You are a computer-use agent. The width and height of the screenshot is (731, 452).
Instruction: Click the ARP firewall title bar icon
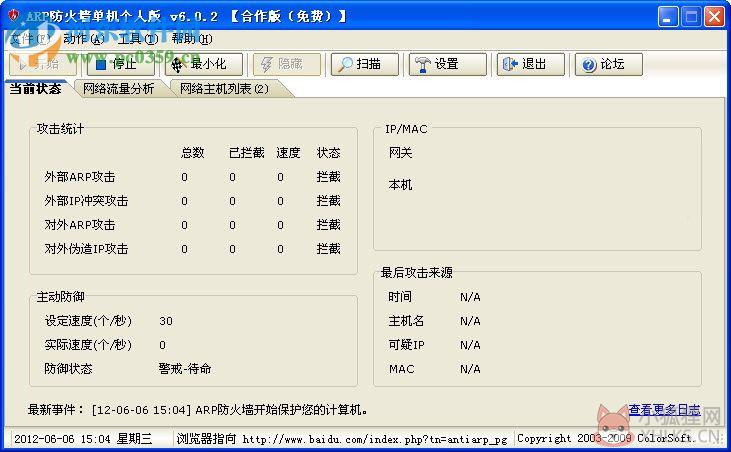(14, 15)
